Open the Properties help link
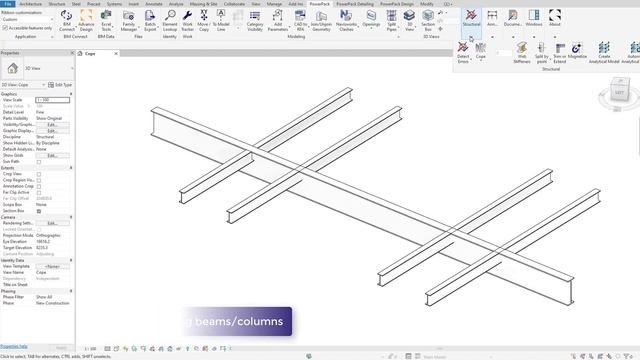This screenshot has height=360, width=640. (14, 347)
